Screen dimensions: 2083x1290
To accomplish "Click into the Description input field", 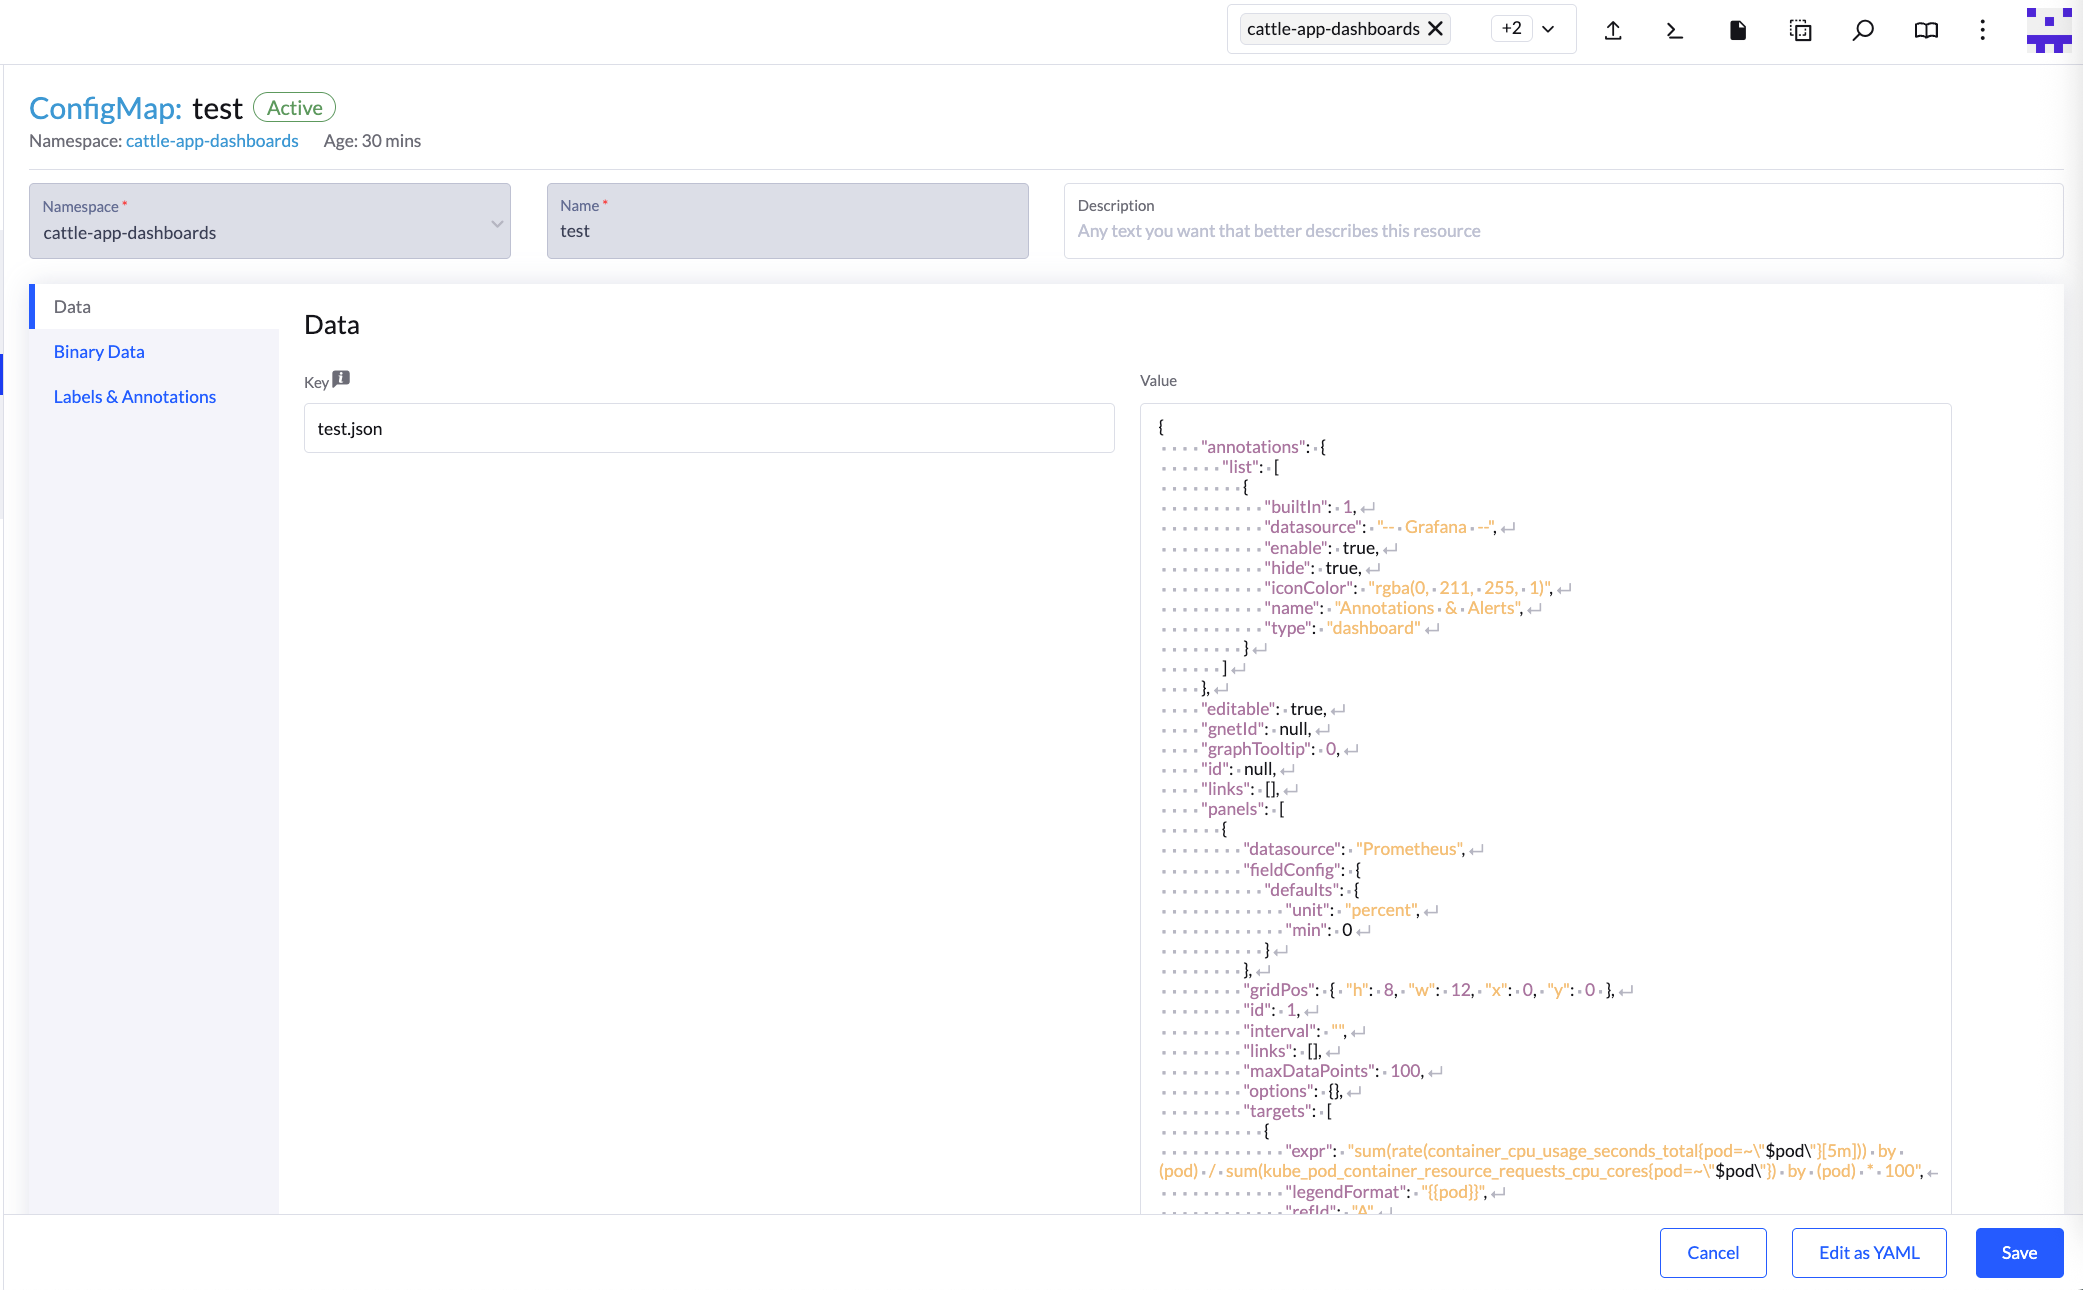I will tap(1562, 231).
